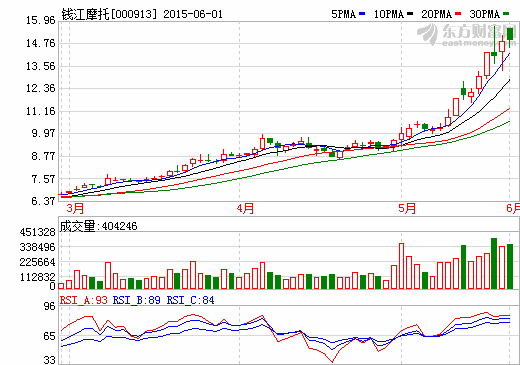Select the 5月 month marker
The height and width of the screenshot is (365, 520).
[407, 208]
